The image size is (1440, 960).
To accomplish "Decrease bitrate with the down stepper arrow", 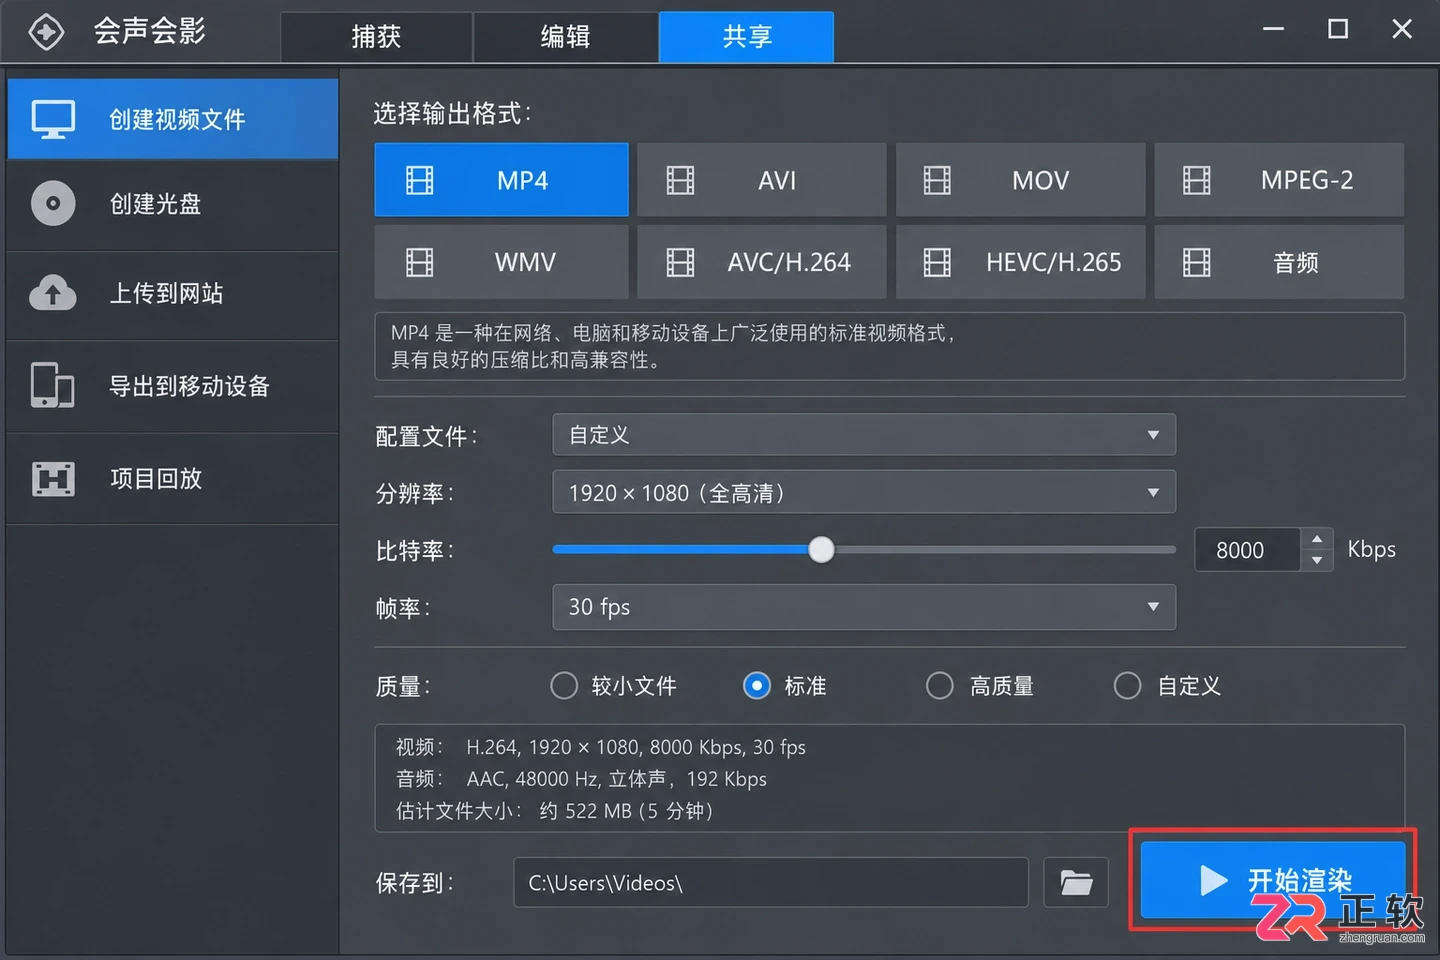I will (1317, 561).
